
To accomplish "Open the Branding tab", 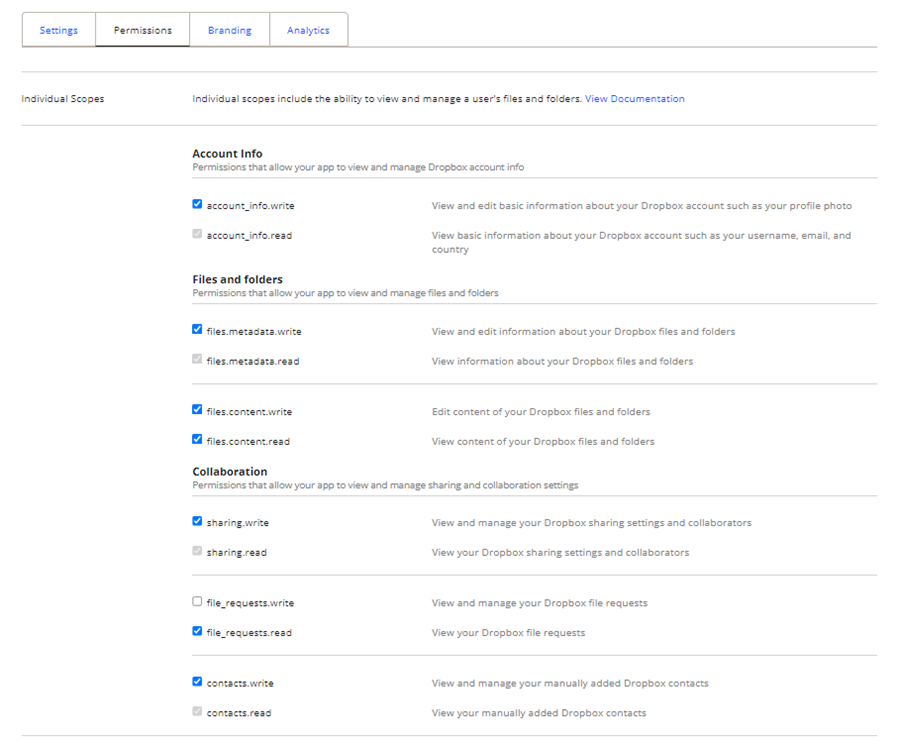I will click(230, 30).
